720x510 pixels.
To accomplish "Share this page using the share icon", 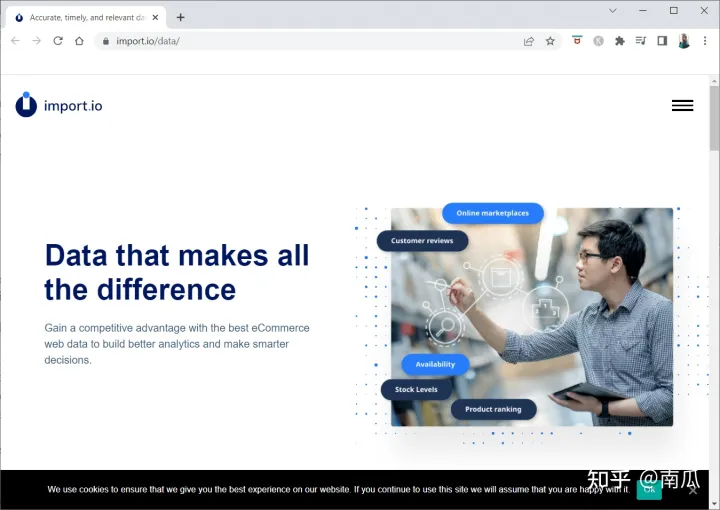I will [529, 41].
